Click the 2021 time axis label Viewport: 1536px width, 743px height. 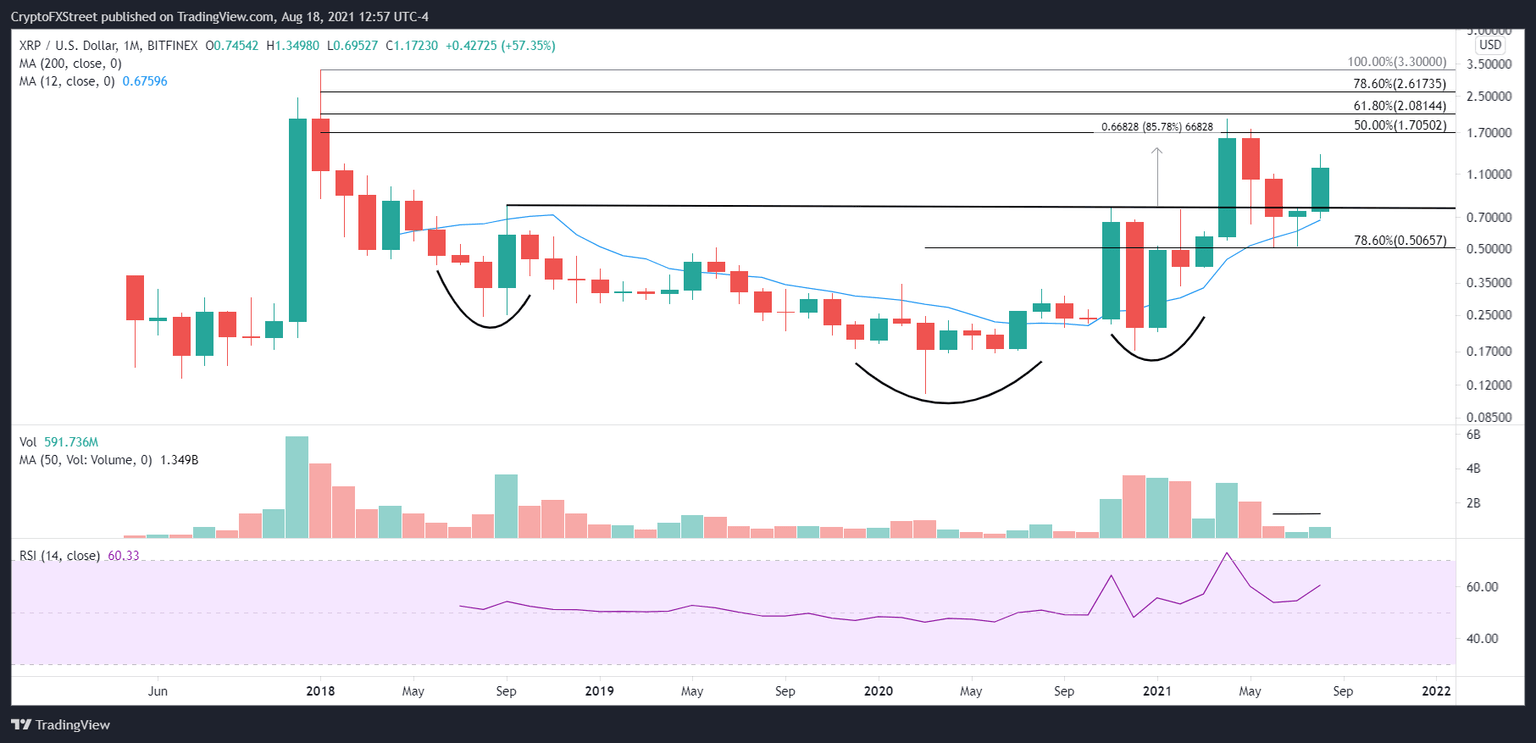(1157, 690)
